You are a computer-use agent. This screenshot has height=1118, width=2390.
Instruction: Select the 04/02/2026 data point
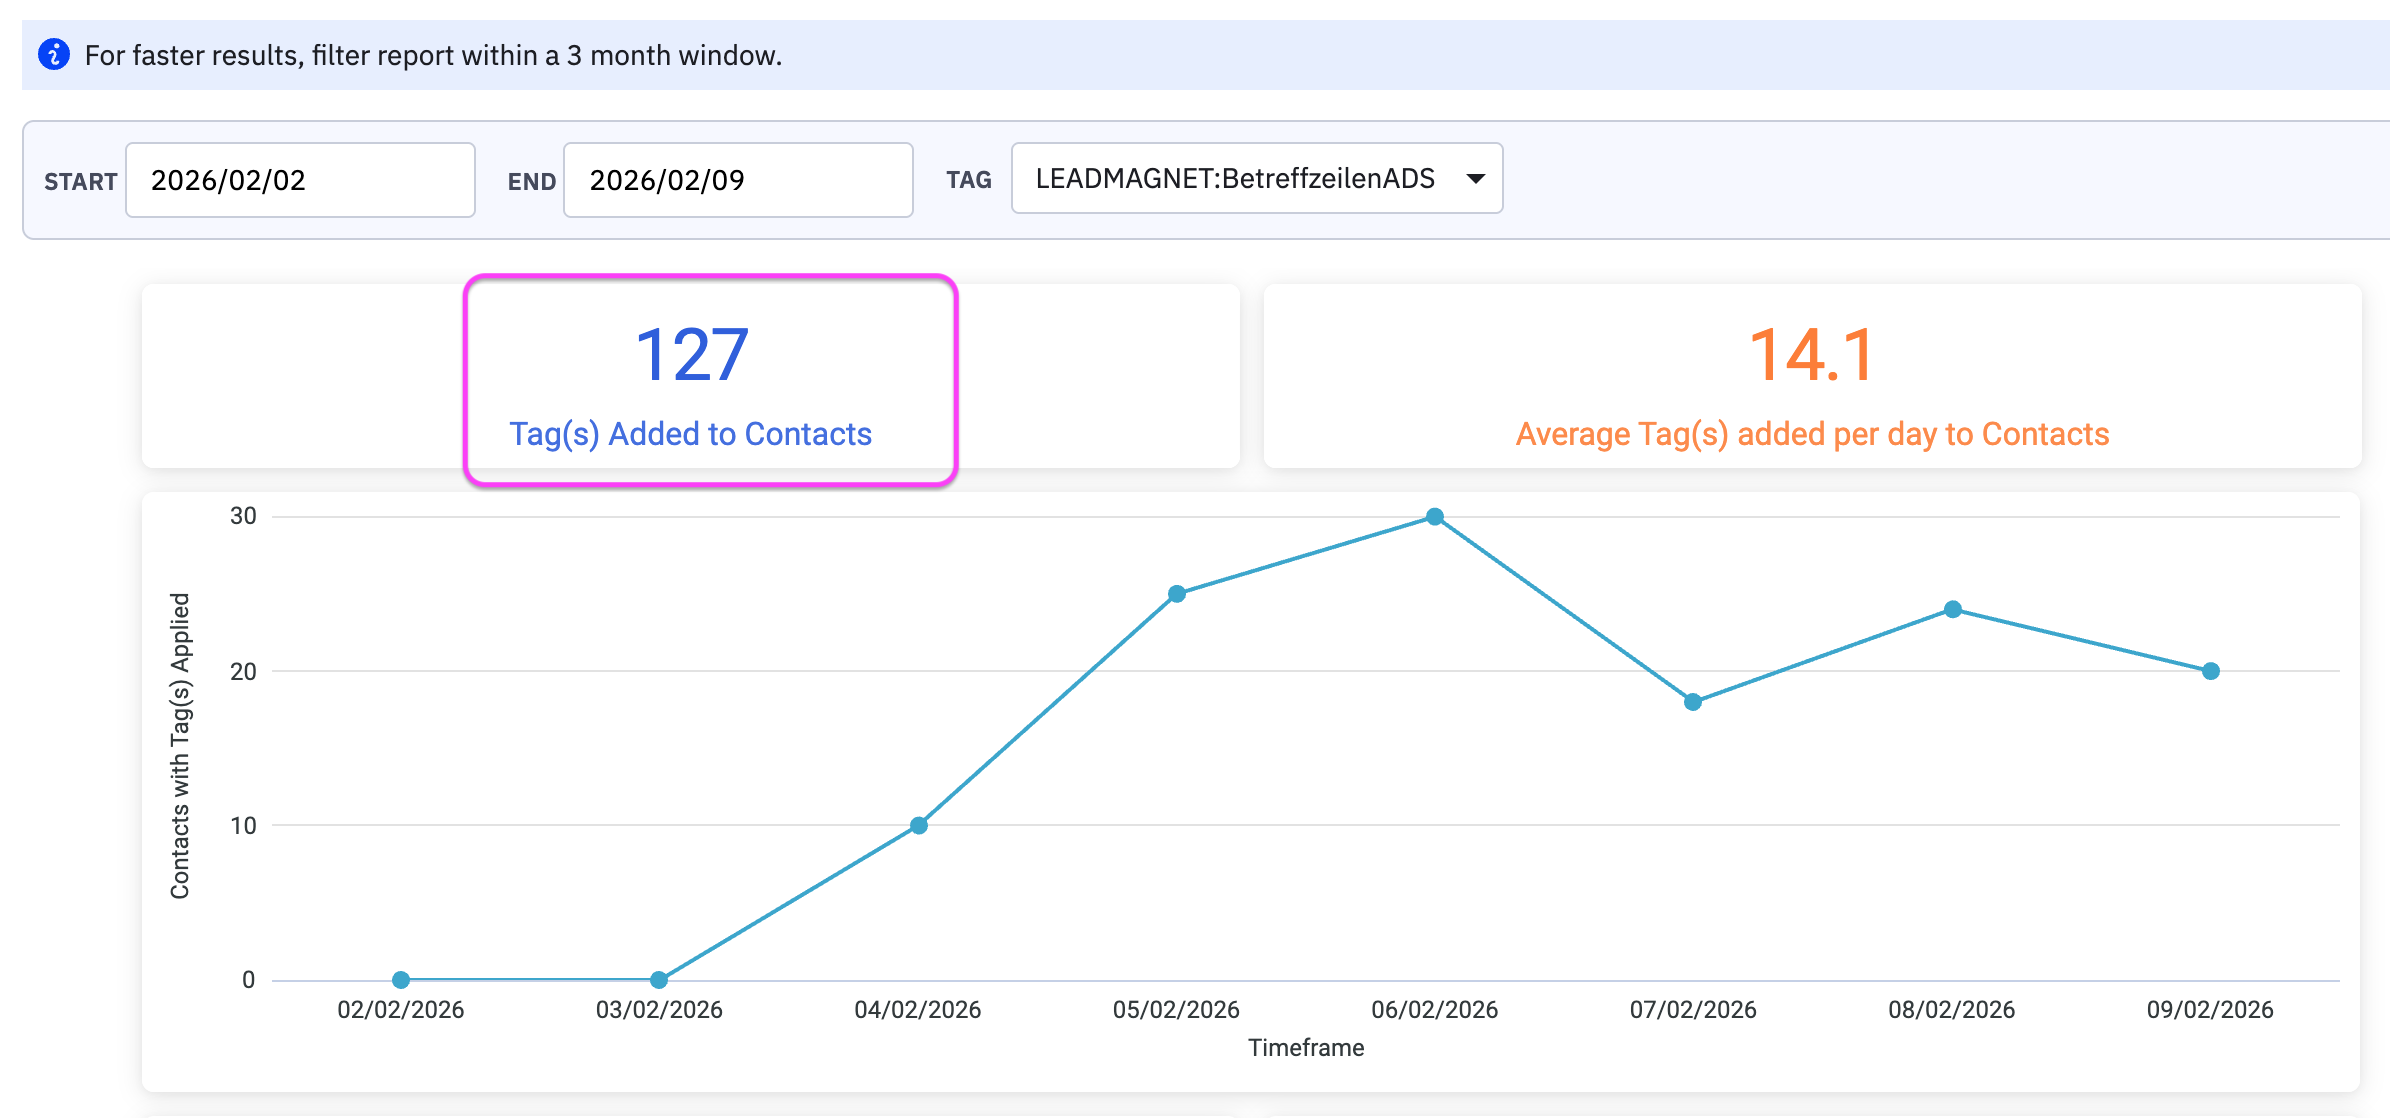(919, 825)
